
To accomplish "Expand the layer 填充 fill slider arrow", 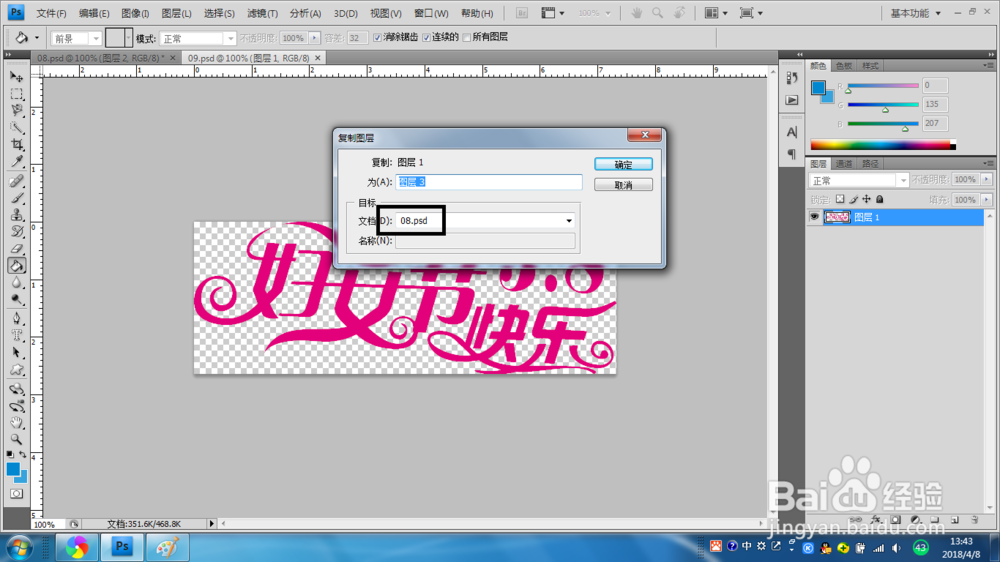I will tap(987, 200).
